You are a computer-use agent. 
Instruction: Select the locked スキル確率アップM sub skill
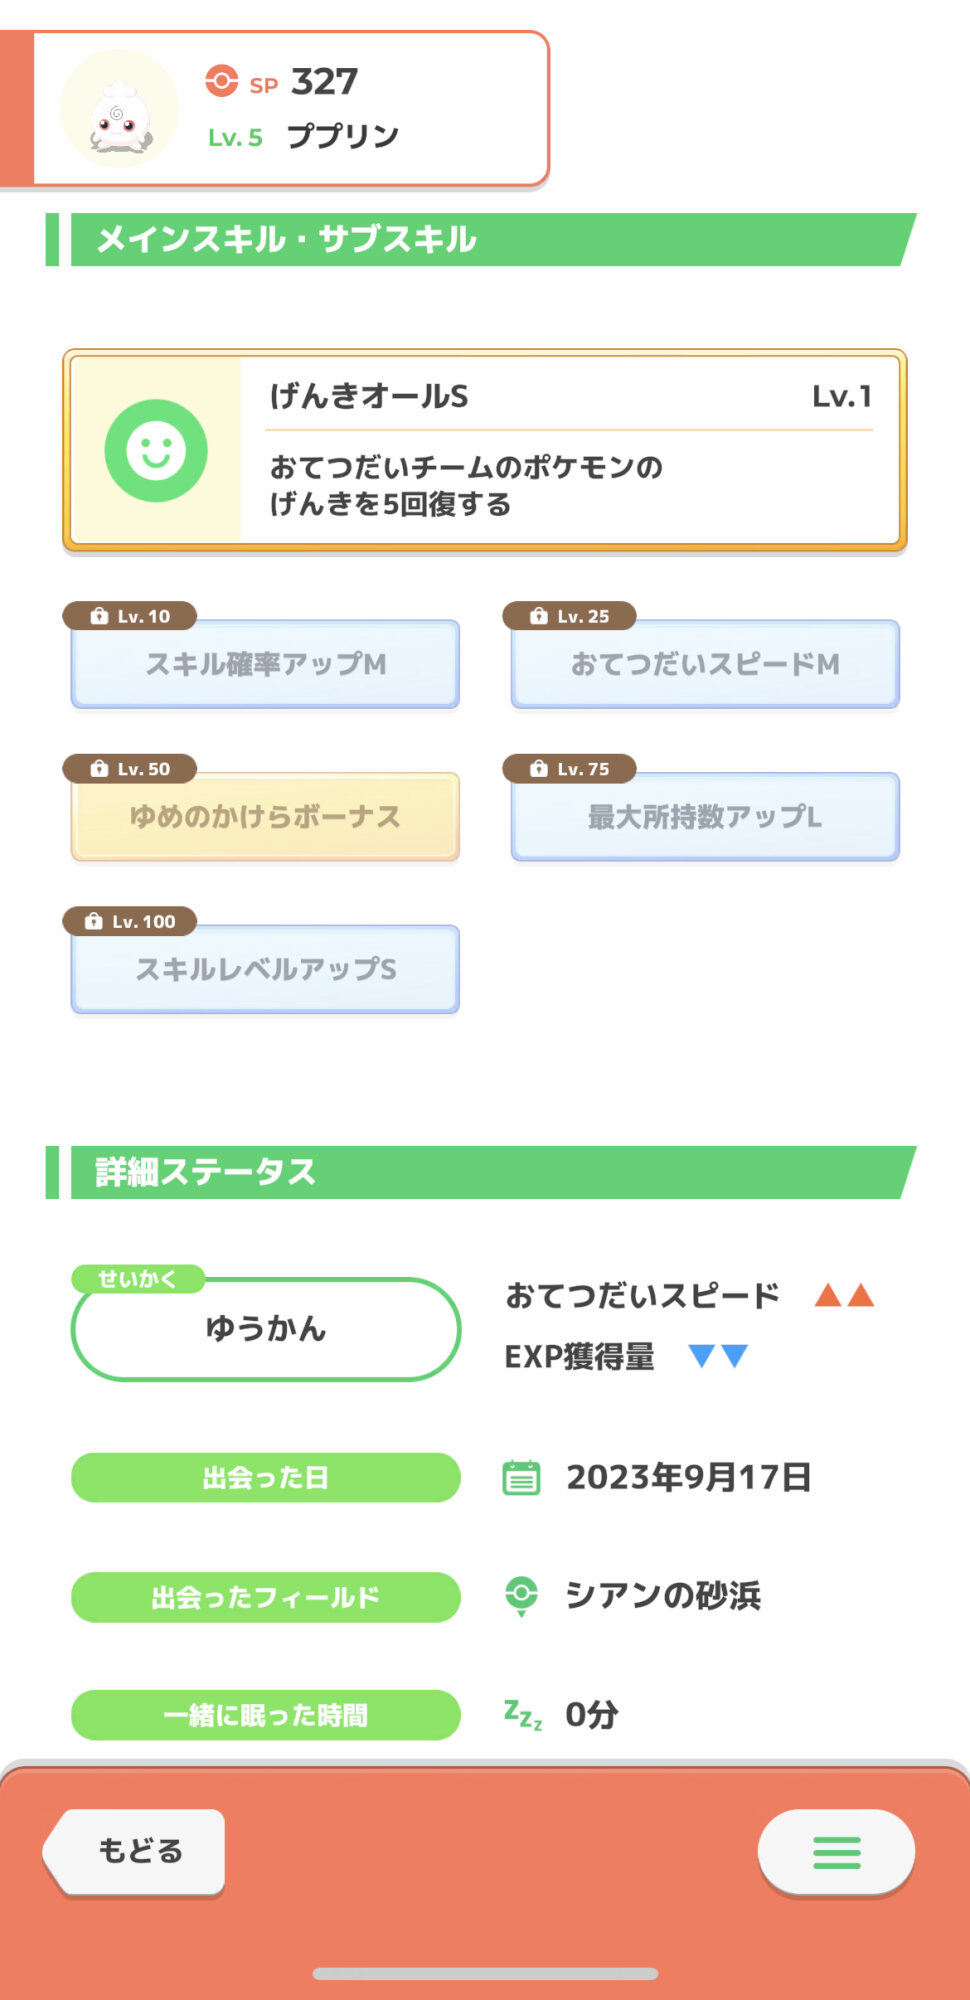point(265,664)
